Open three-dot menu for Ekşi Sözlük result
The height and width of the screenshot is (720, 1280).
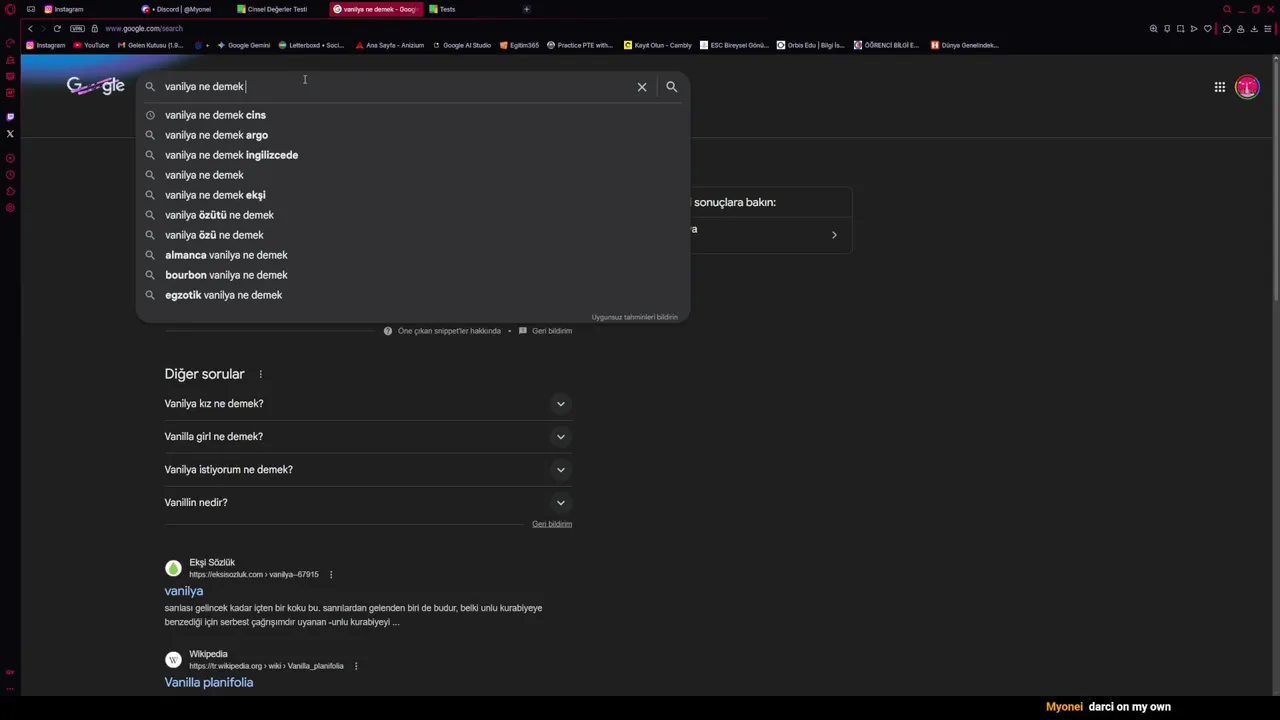click(x=331, y=575)
